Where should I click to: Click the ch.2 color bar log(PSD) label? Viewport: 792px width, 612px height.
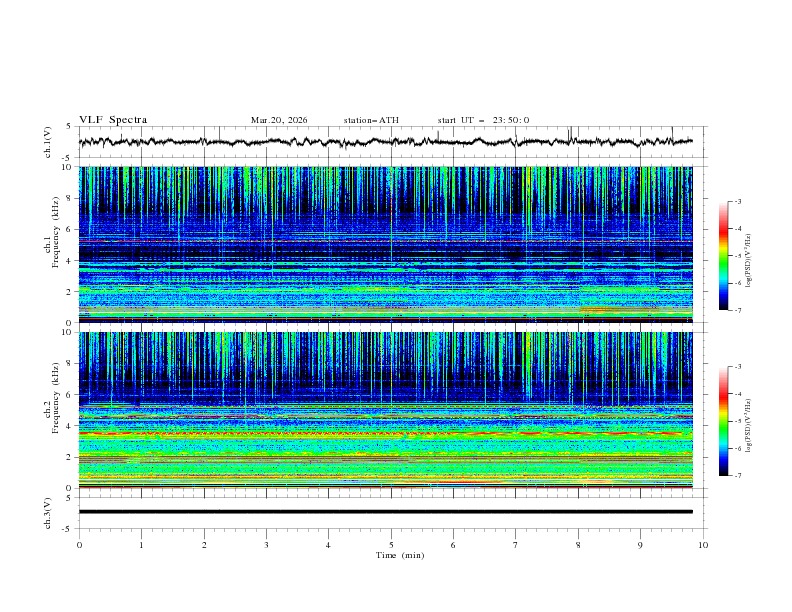pyautogui.click(x=748, y=425)
